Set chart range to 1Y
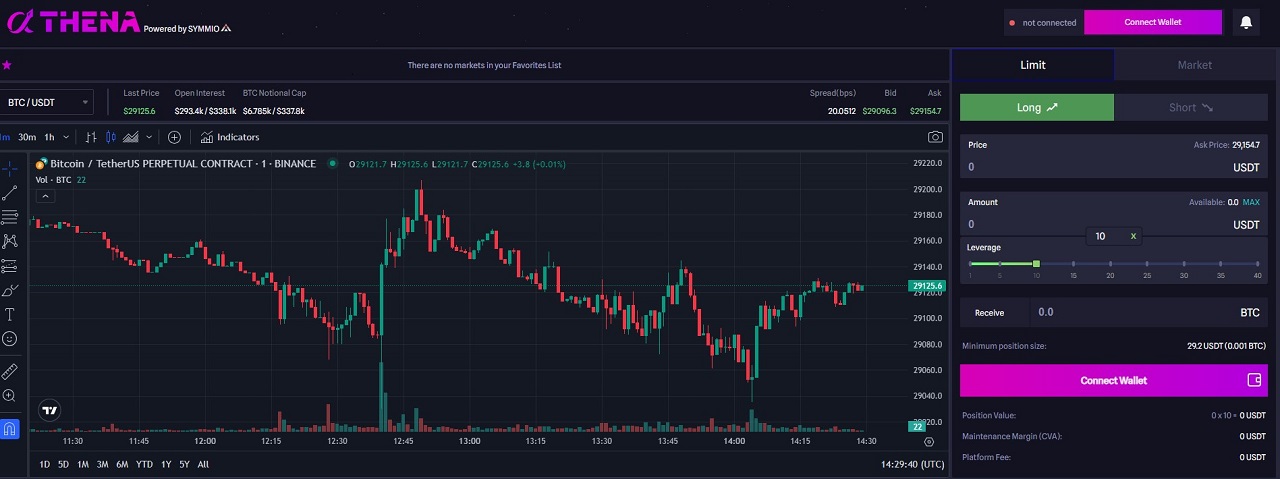Screen dimensions: 1280x479 [166, 464]
